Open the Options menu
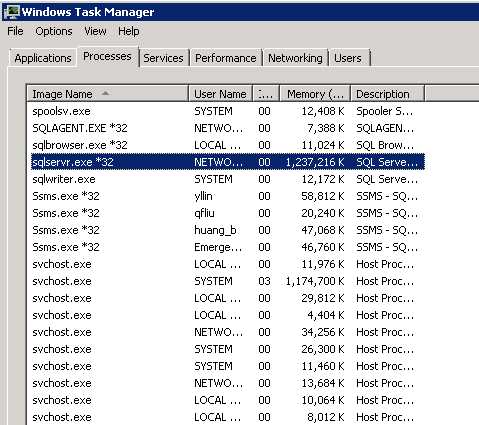Image resolution: width=479 pixels, height=425 pixels. [x=54, y=31]
